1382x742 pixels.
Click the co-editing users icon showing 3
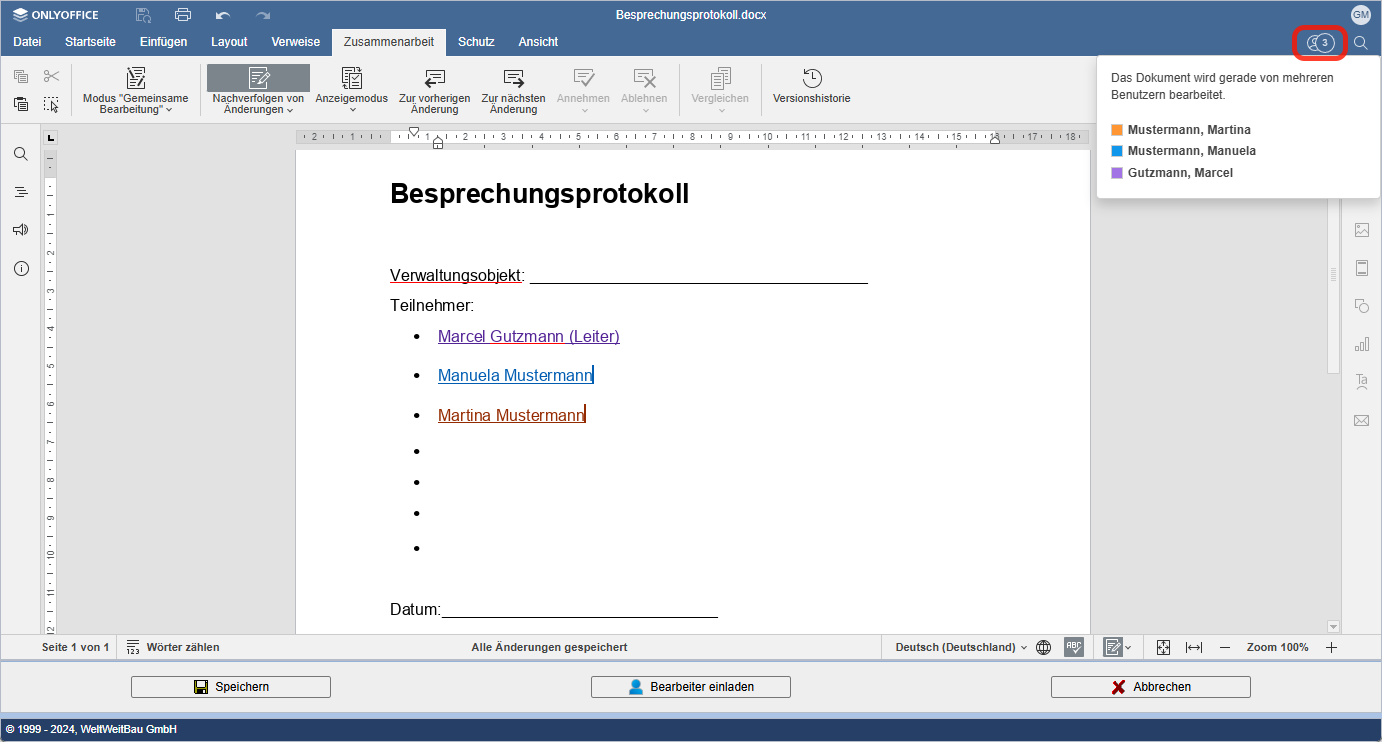1320,42
